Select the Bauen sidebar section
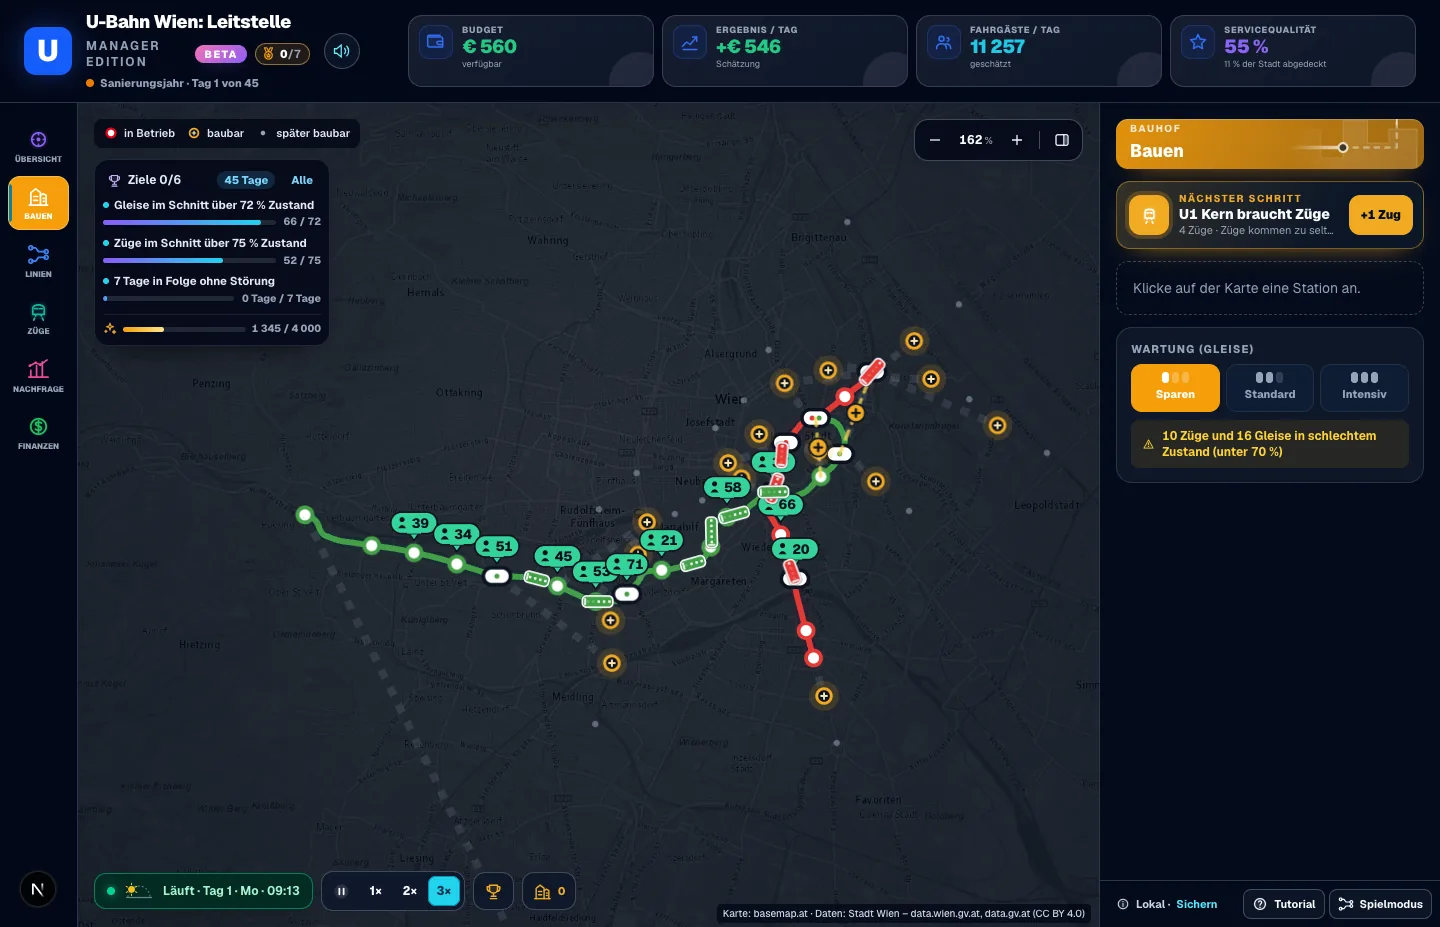Viewport: 1440px width, 927px height. tap(38, 203)
